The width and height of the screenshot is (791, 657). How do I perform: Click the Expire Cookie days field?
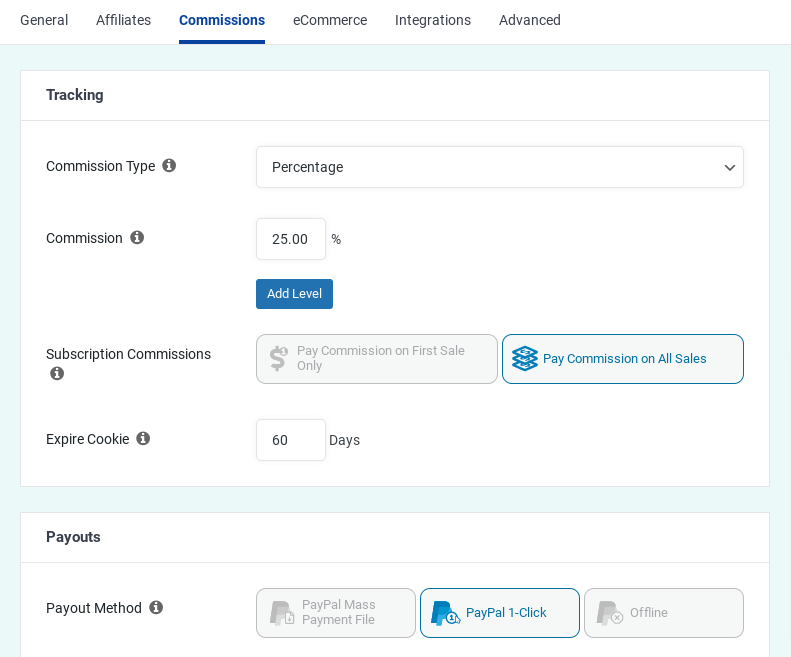[x=291, y=440]
